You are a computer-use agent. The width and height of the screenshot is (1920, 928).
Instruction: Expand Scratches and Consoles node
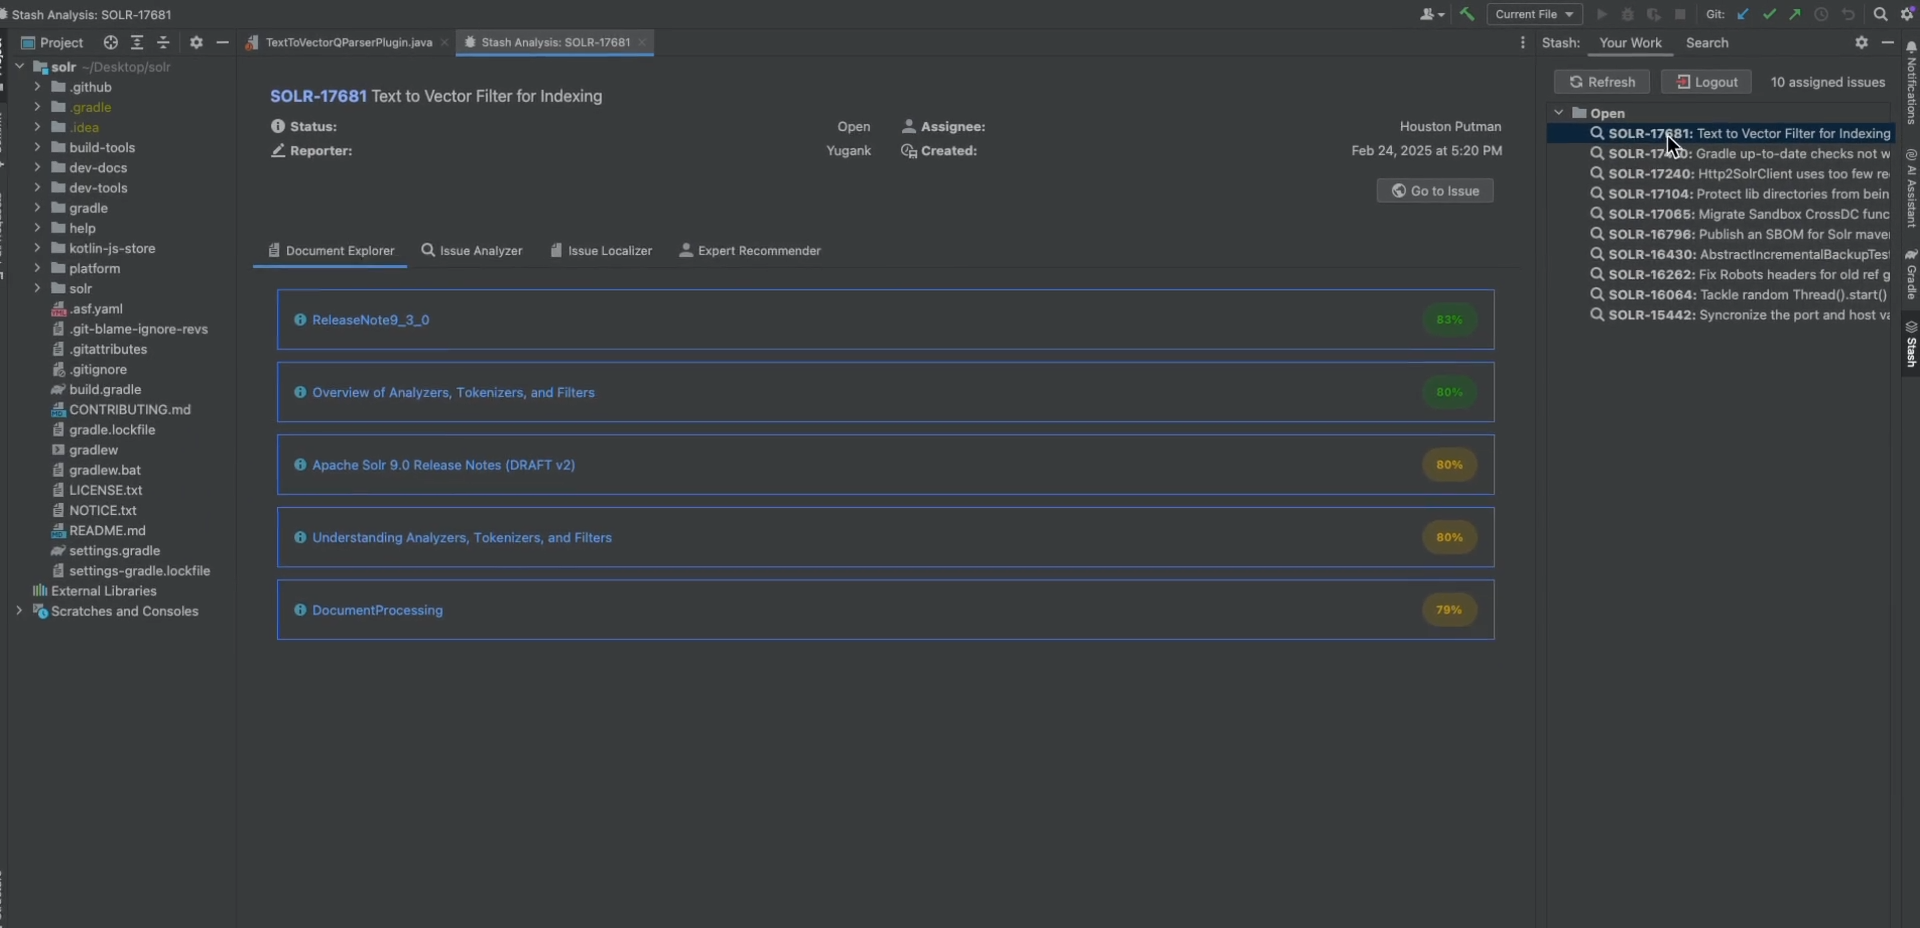(x=19, y=611)
